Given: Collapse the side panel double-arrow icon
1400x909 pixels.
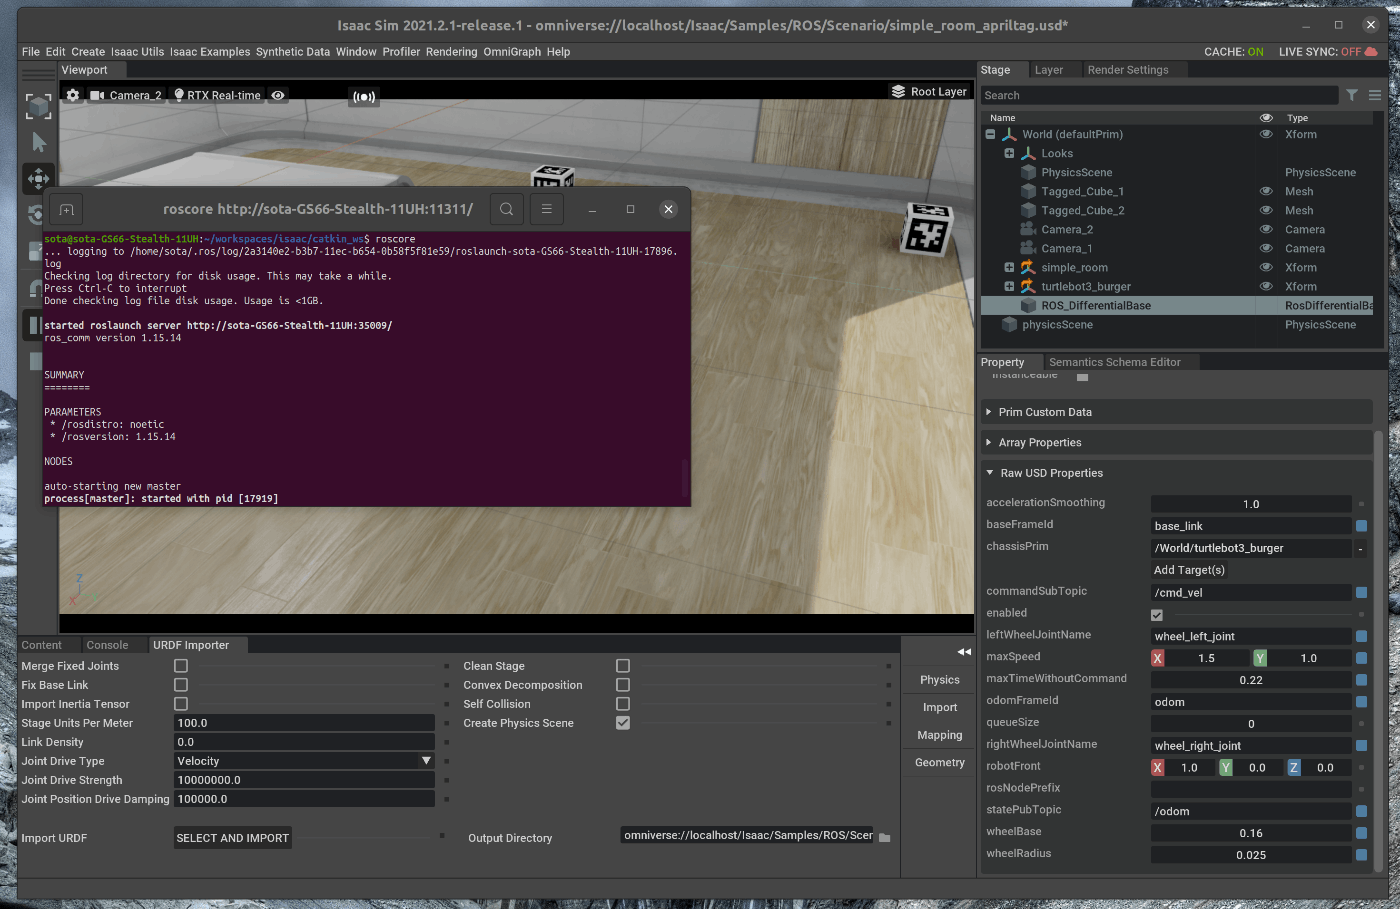Looking at the screenshot, I should (964, 651).
